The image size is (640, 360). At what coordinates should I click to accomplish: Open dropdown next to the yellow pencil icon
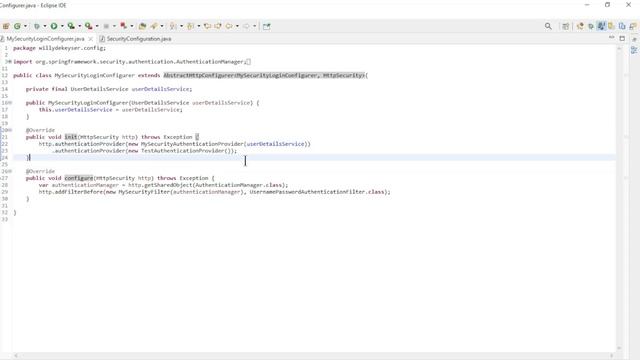[162, 26]
